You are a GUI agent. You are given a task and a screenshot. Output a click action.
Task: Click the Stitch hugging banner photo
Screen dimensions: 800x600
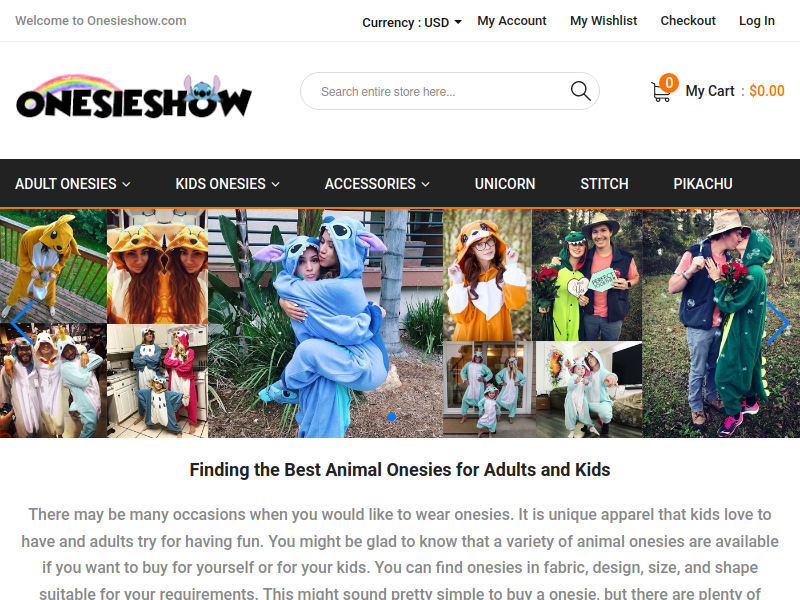[326, 323]
